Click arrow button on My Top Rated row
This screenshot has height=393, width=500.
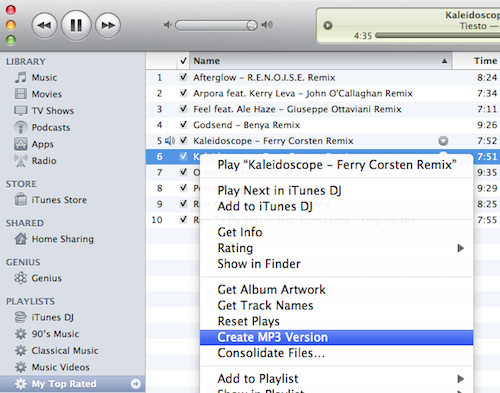pos(135,384)
